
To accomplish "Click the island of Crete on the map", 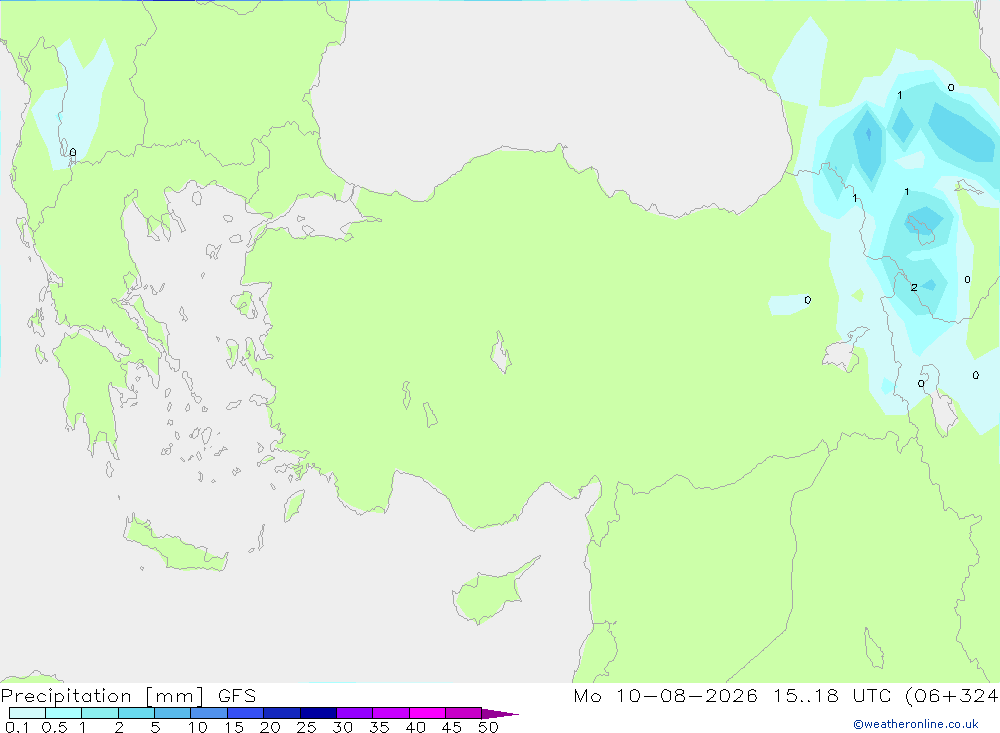I will pos(175,546).
